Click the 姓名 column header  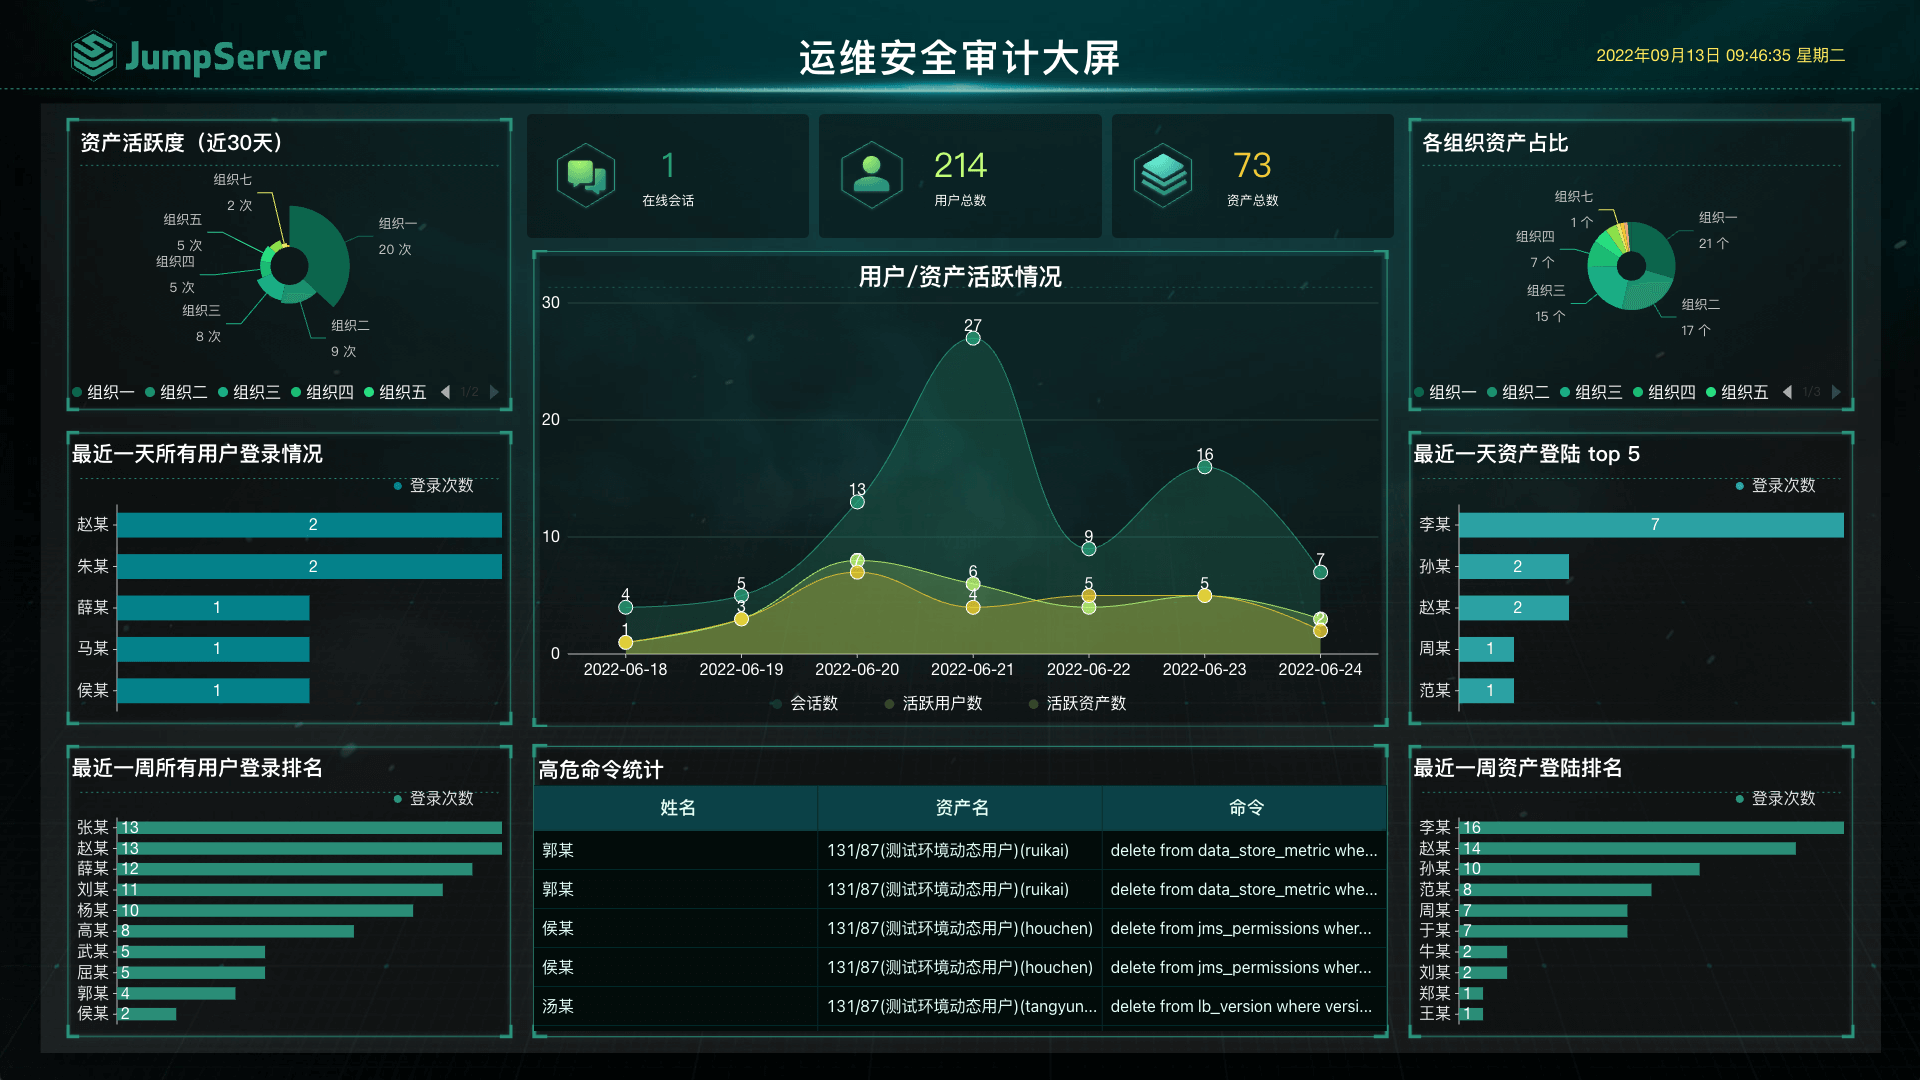pos(677,808)
